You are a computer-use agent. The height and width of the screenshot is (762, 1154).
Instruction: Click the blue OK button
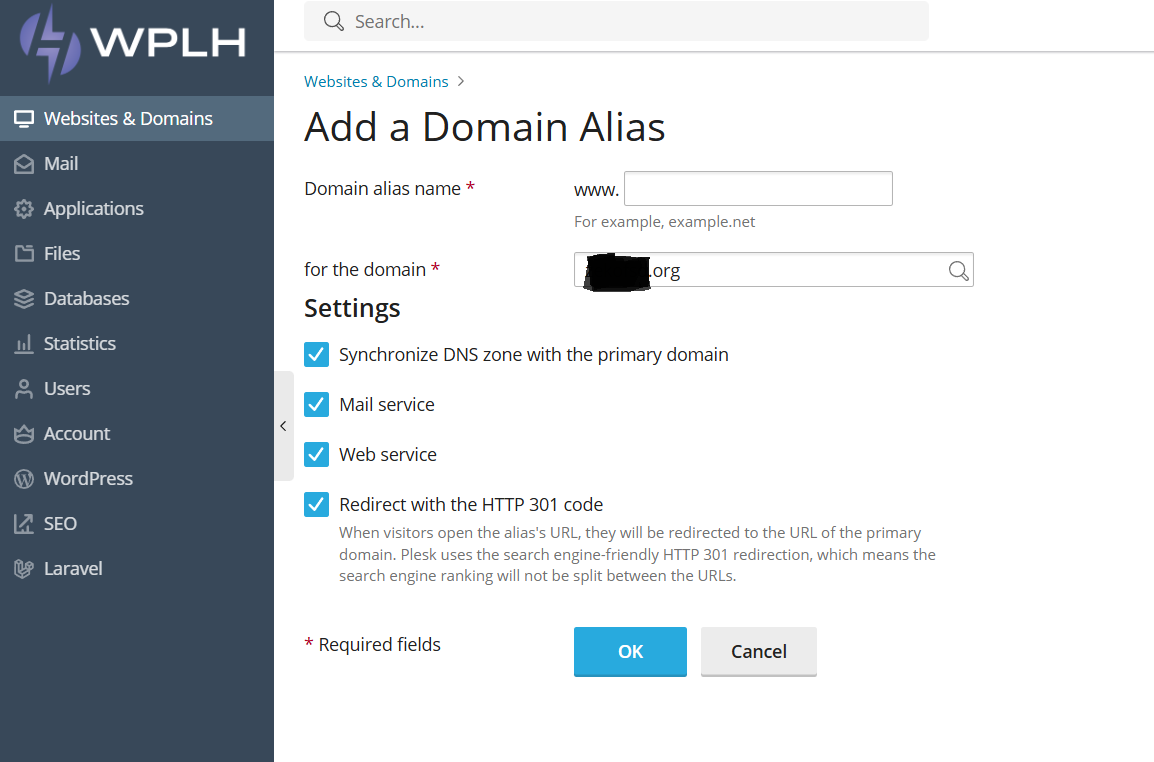[x=630, y=652]
